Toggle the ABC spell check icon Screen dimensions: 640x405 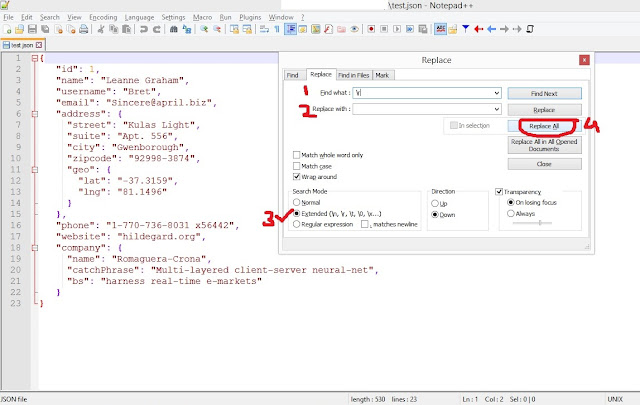(x=440, y=29)
